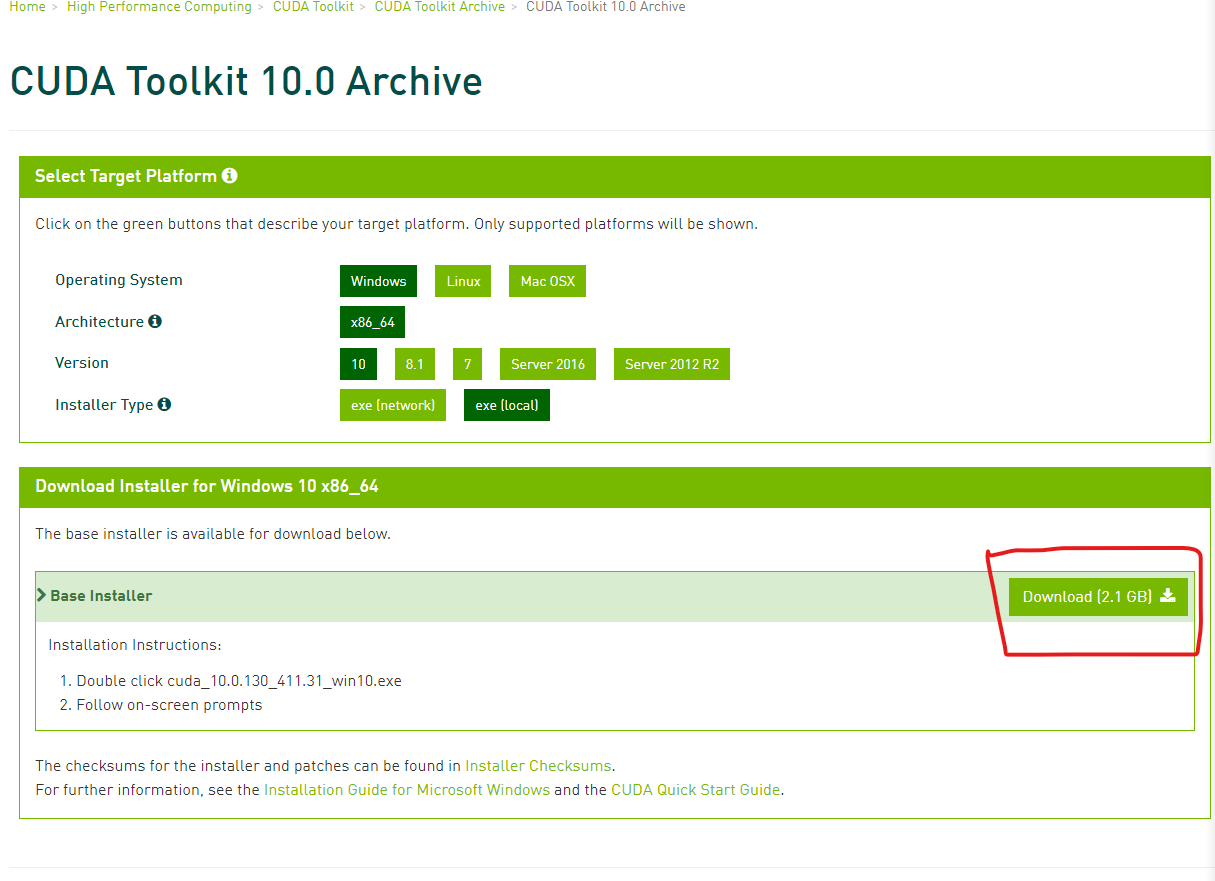Click the installer filename cuda_10.0.130_411.31_win10.exe text
Screen dimensions: 1215x881
pyautogui.click(x=284, y=681)
